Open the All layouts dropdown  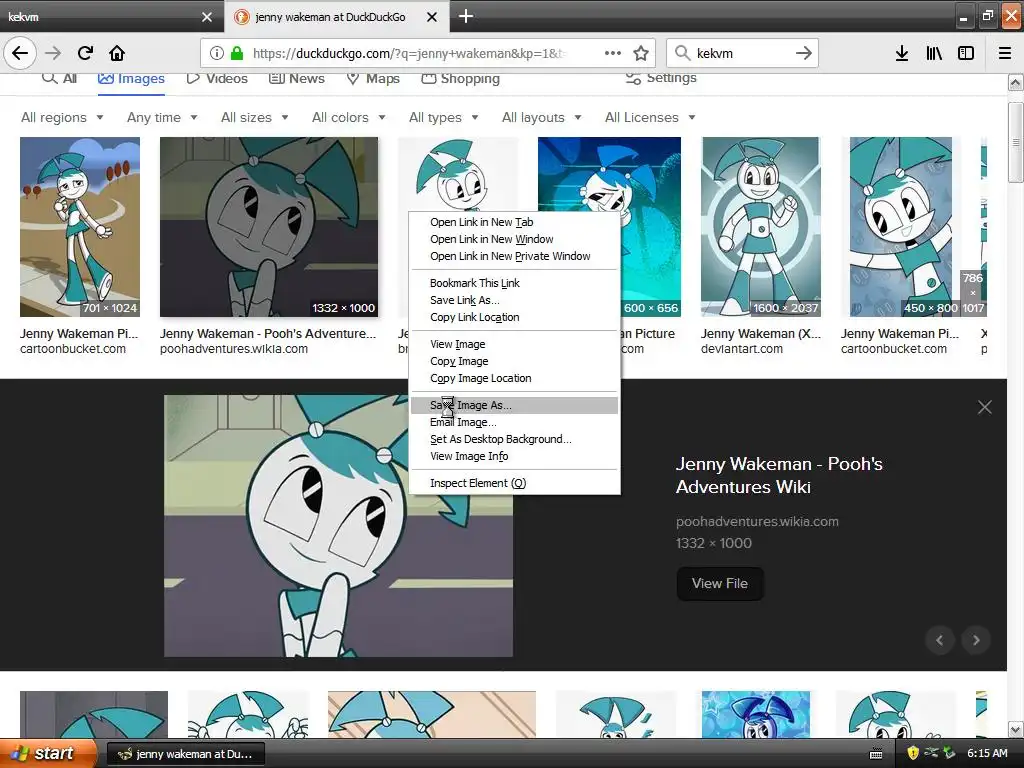click(x=541, y=118)
